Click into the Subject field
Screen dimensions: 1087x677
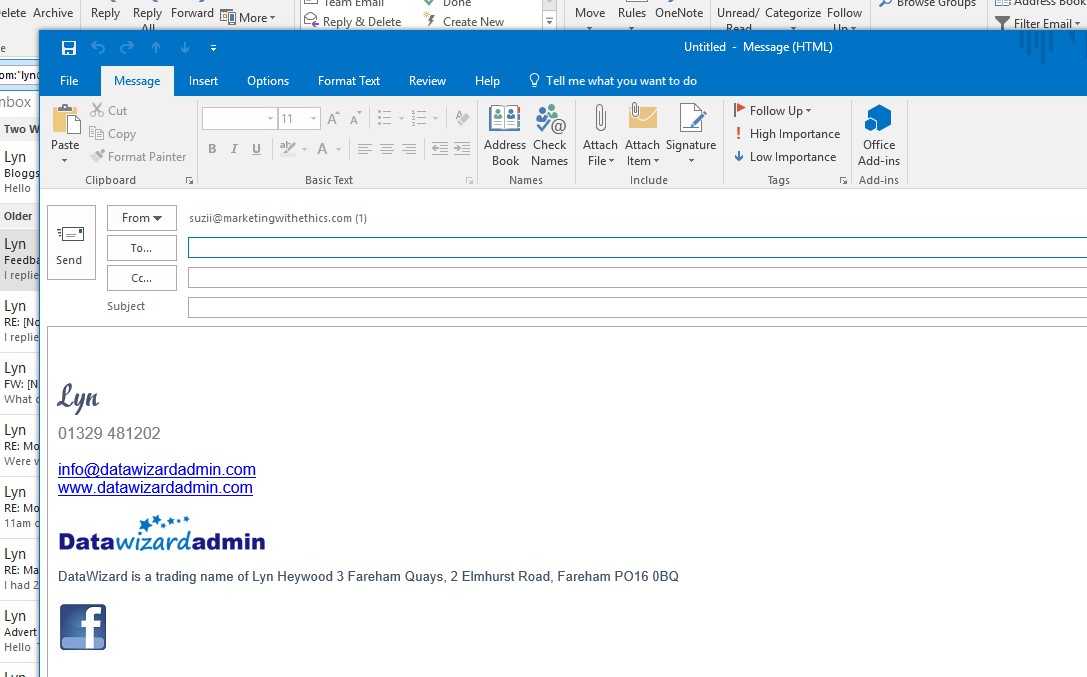click(636, 307)
